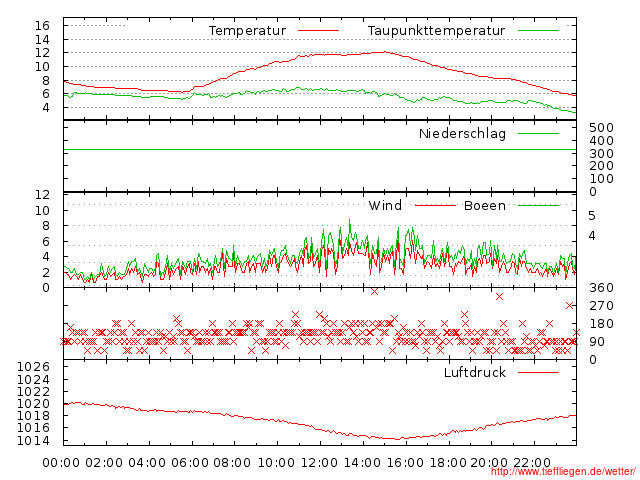Image resolution: width=640 pixels, height=480 pixels.
Task: Click the wind direction marker near 360 degrees
Action: point(374,291)
